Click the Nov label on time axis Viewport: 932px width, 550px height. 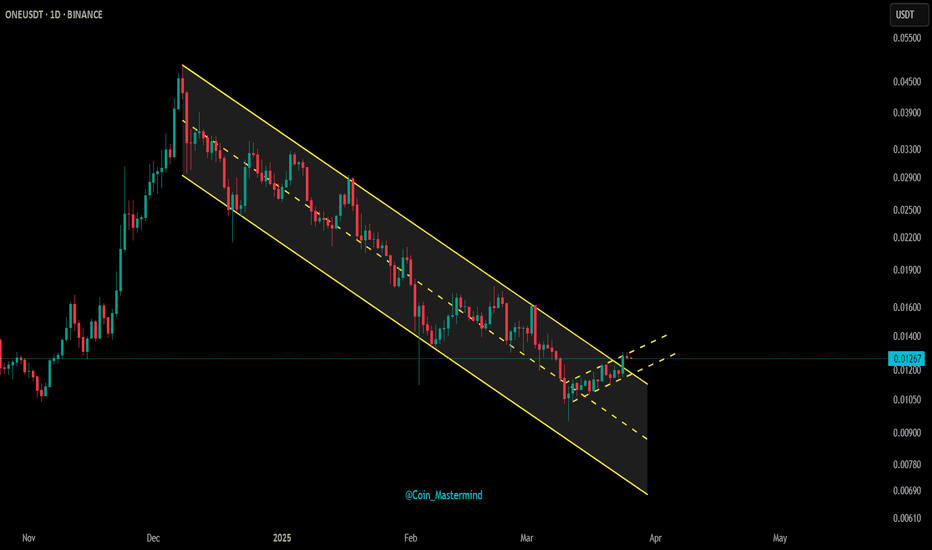(29, 538)
